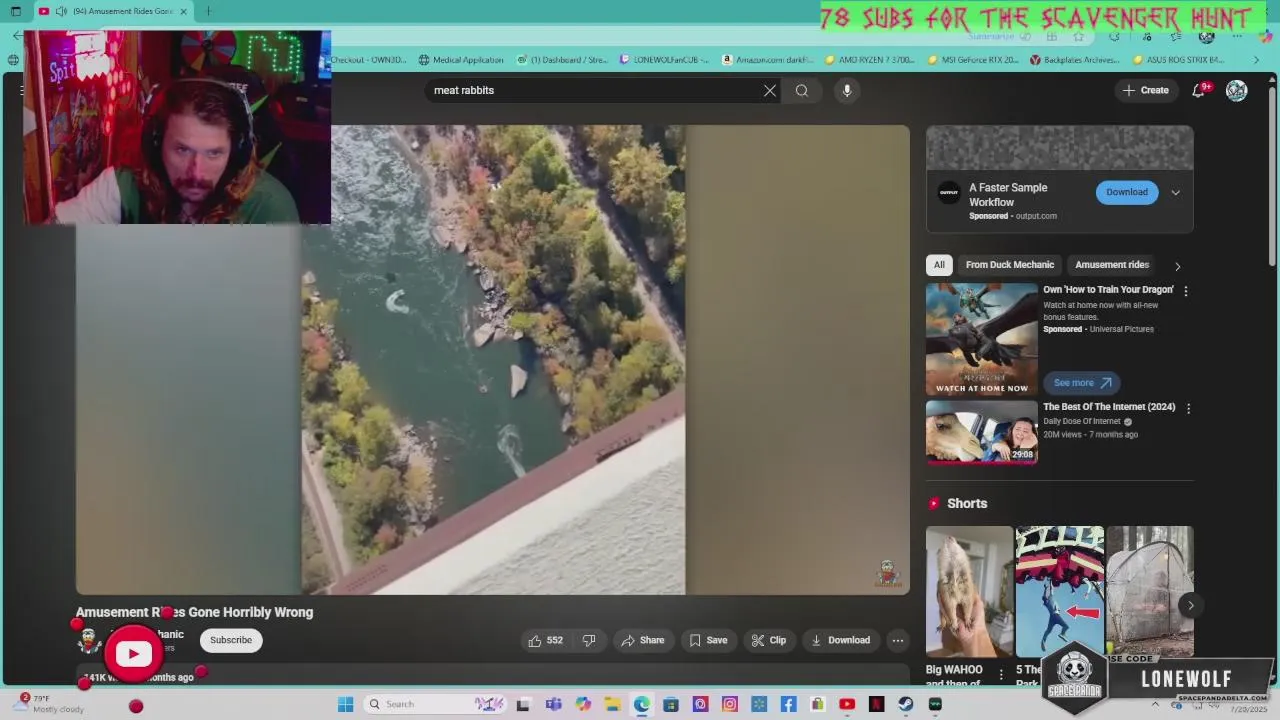Dislike the Amusement Rides video
Image resolution: width=1280 pixels, height=720 pixels.
[589, 640]
